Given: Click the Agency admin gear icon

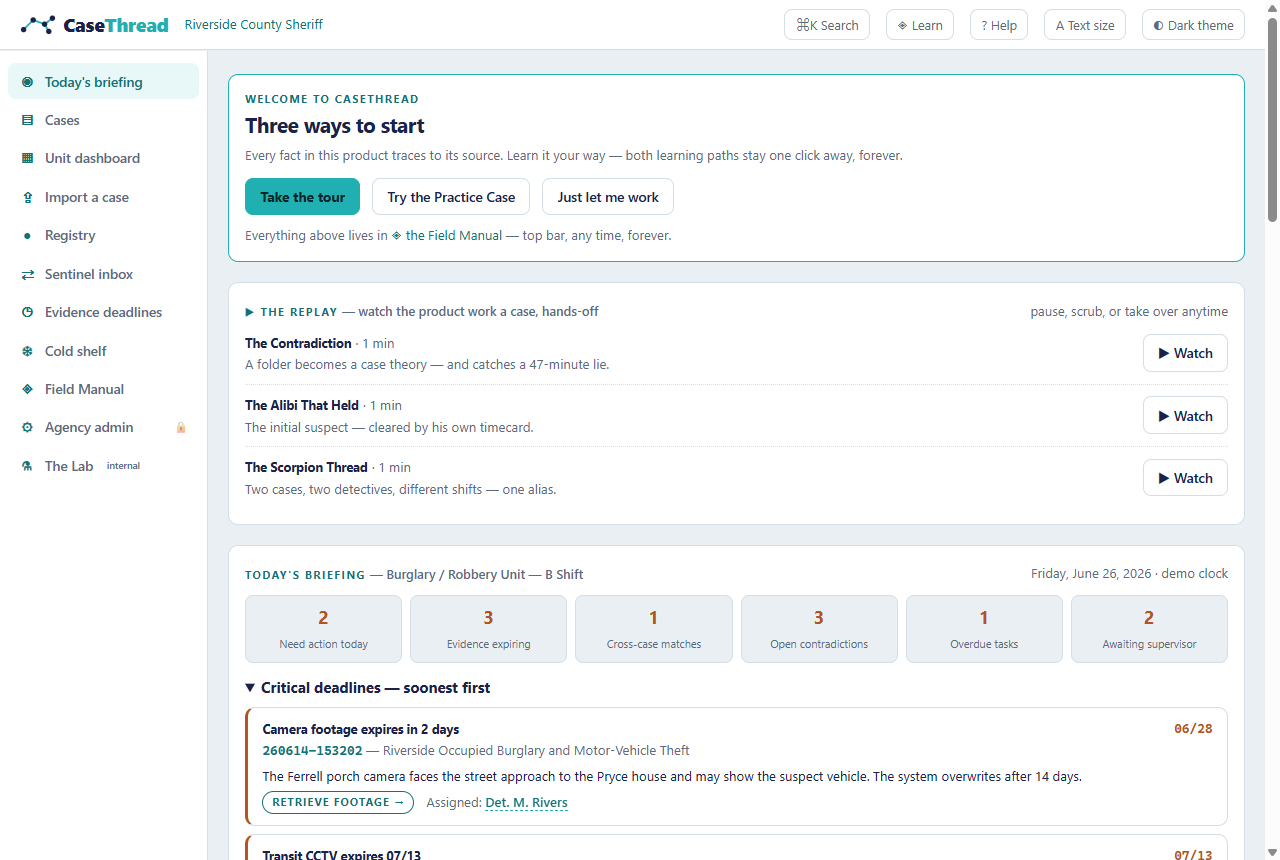Looking at the screenshot, I should point(27,427).
